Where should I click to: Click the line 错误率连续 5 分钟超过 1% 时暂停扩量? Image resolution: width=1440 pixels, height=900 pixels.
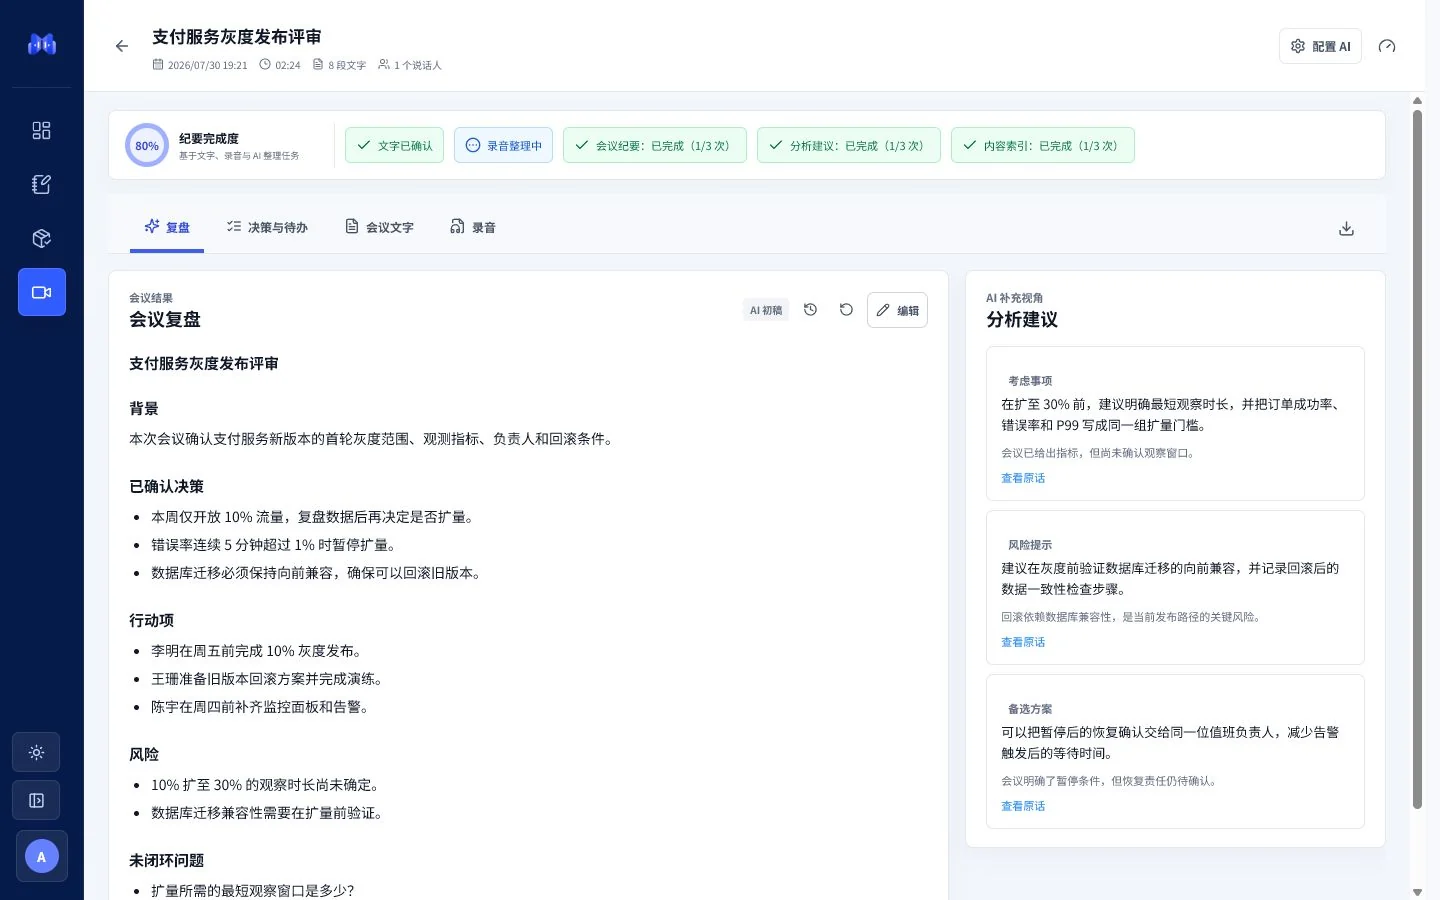click(x=274, y=545)
